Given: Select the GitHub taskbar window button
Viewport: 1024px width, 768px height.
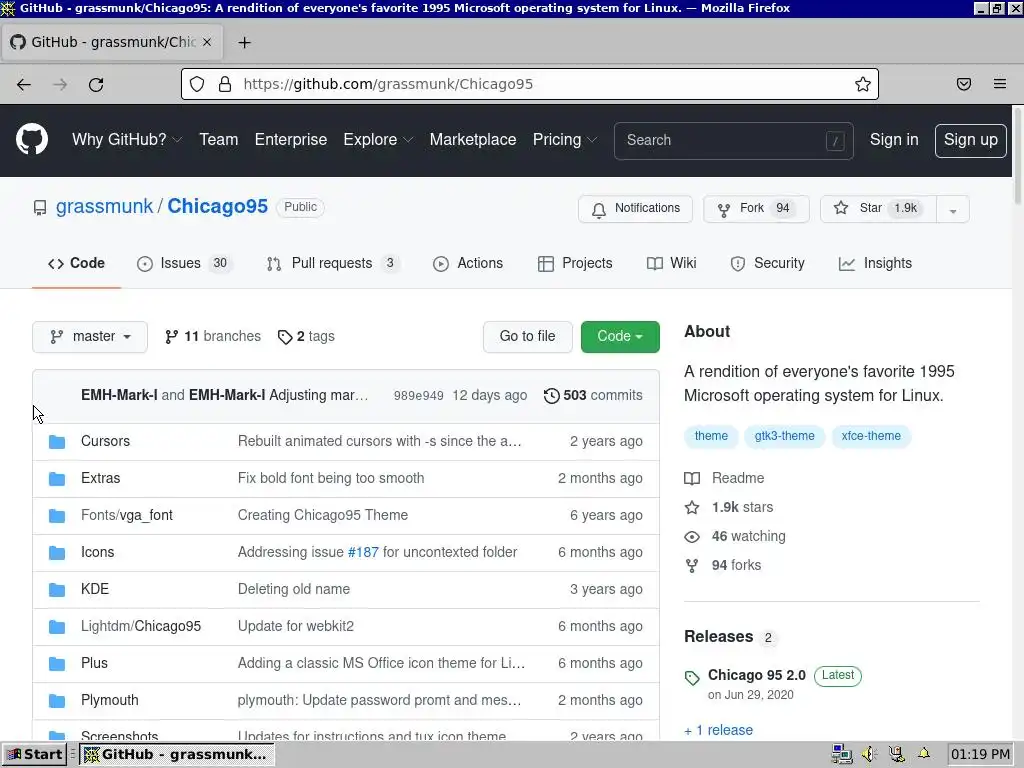Looking at the screenshot, I should coord(177,754).
